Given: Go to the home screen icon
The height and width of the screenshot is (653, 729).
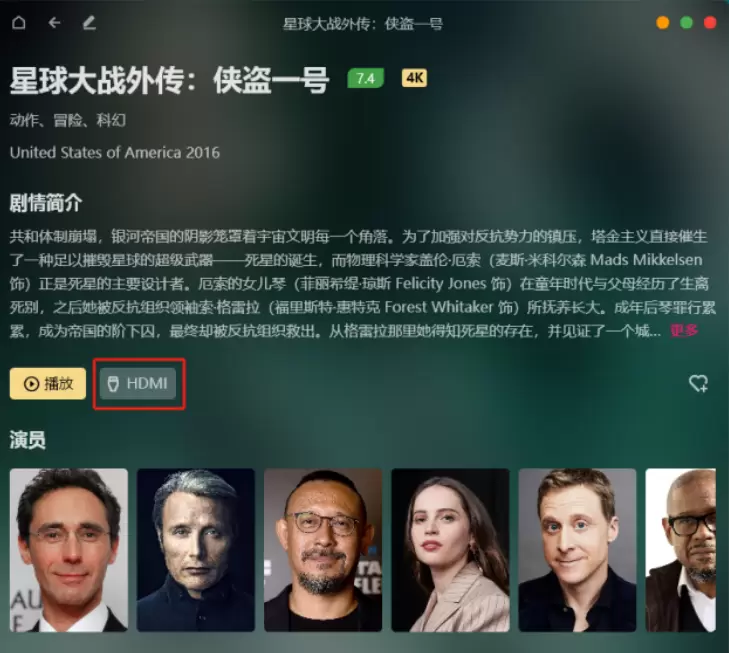Looking at the screenshot, I should 19,22.
